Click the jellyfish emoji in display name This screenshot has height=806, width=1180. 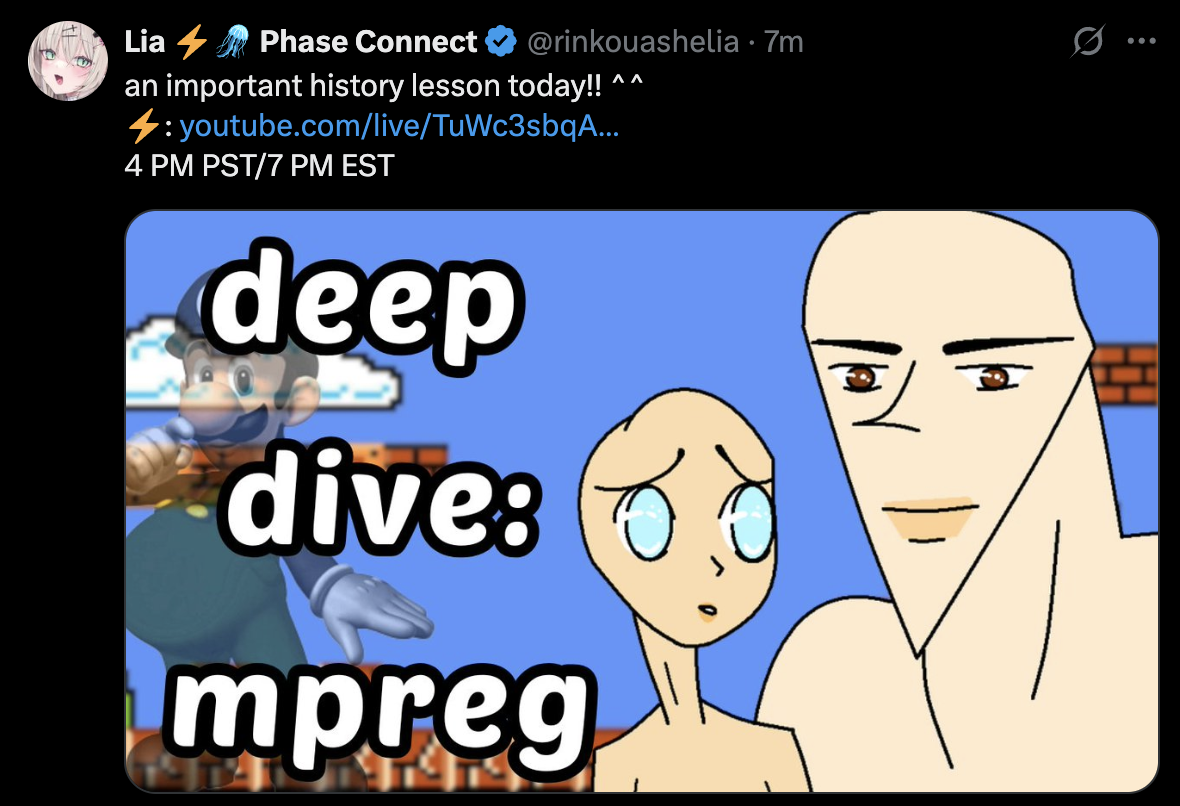point(233,41)
